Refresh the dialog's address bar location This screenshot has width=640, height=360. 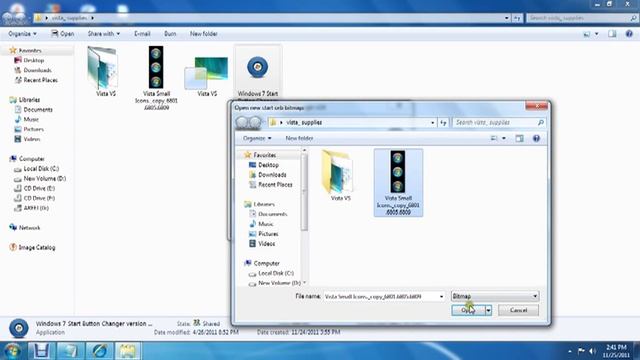click(x=443, y=122)
